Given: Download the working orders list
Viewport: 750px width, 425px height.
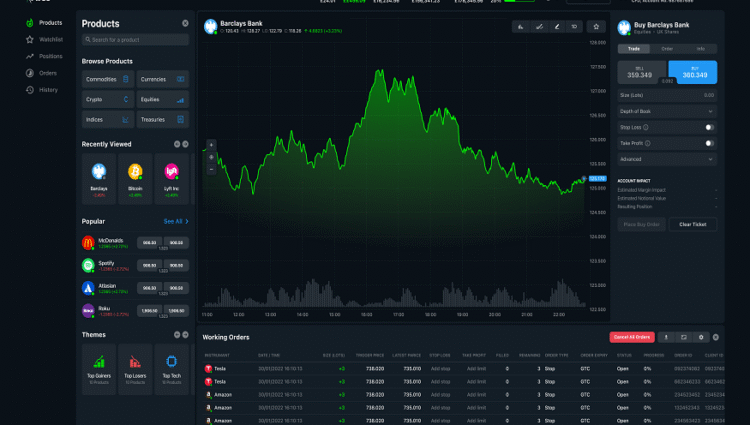Looking at the screenshot, I should pyautogui.click(x=666, y=337).
